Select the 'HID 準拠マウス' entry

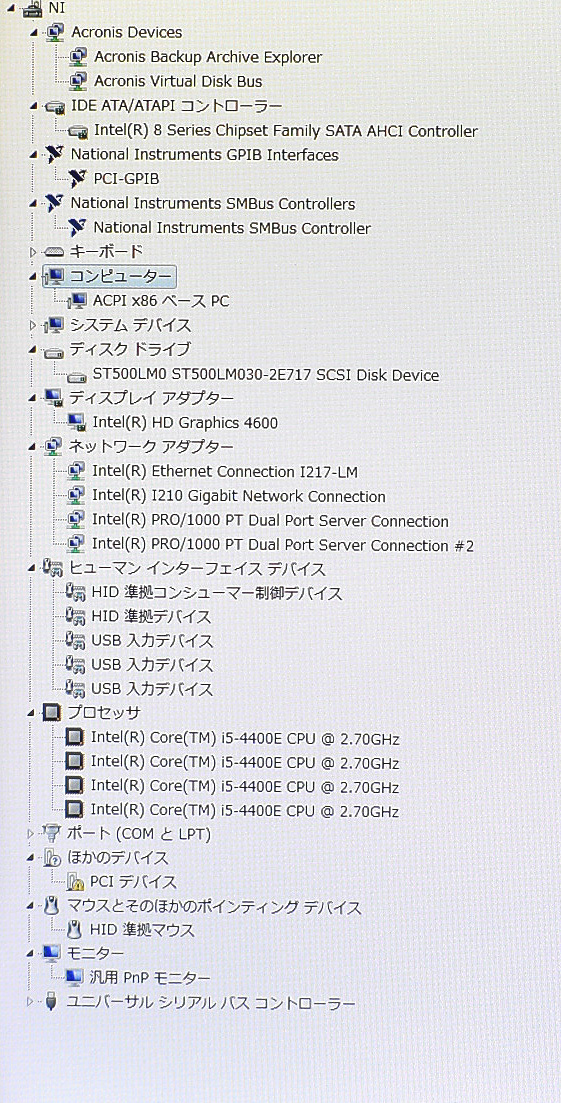(x=142, y=931)
